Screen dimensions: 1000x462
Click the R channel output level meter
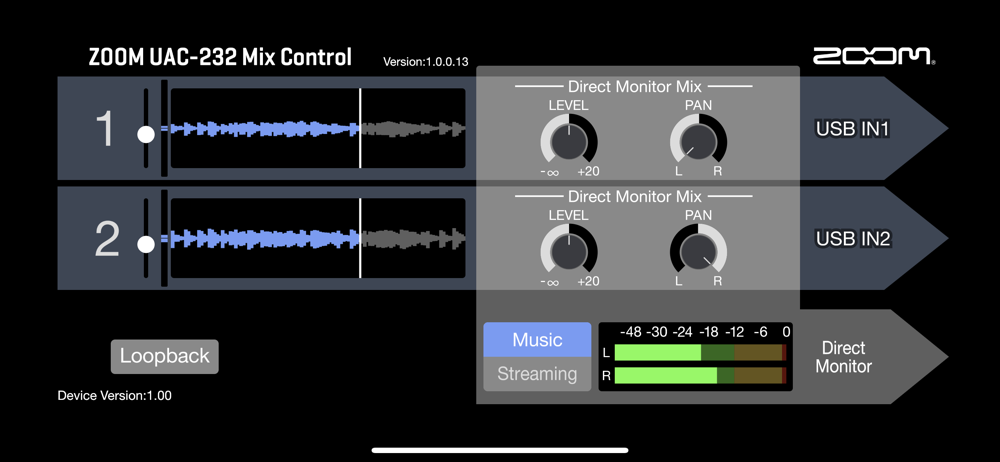coord(700,375)
